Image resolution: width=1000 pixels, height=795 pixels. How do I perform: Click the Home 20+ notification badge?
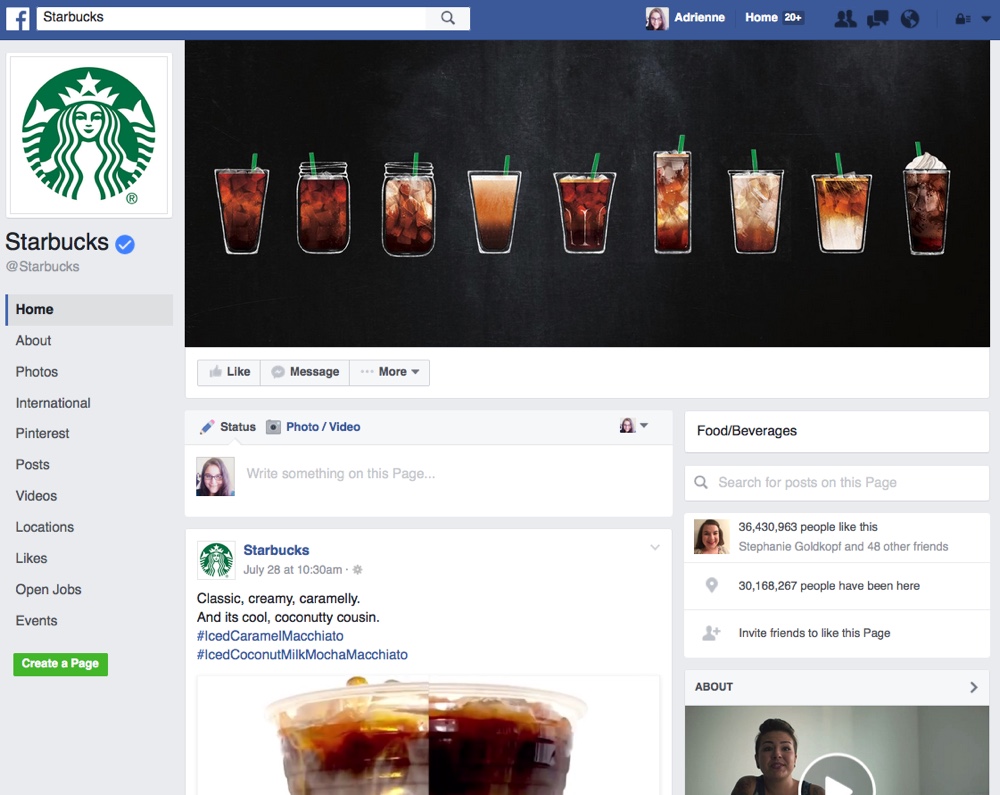coord(793,18)
